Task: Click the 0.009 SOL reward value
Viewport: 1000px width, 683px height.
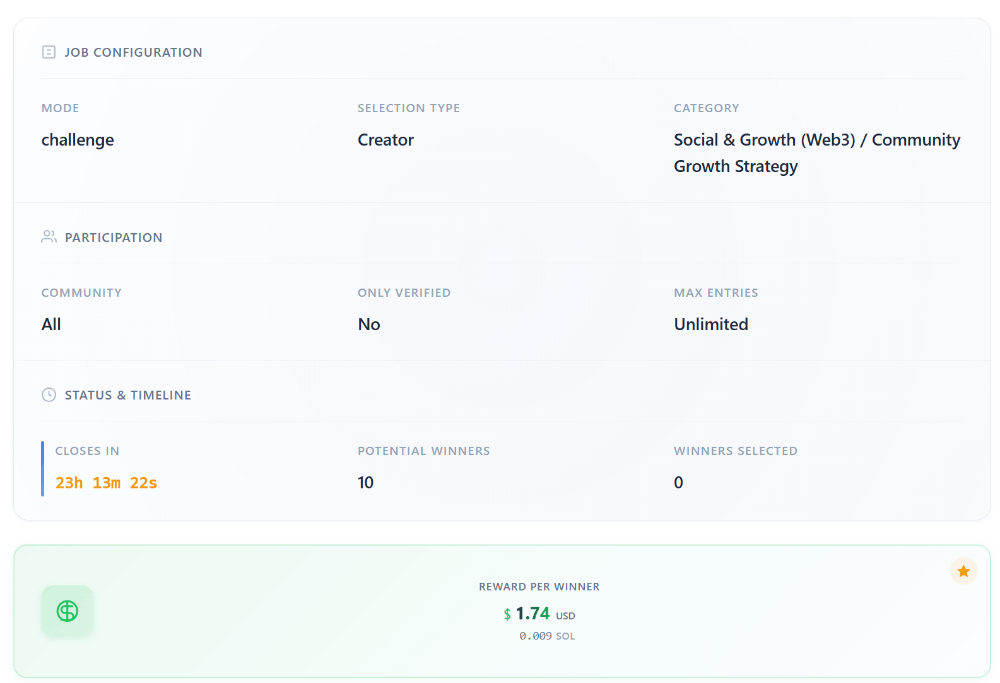Action: pos(546,636)
